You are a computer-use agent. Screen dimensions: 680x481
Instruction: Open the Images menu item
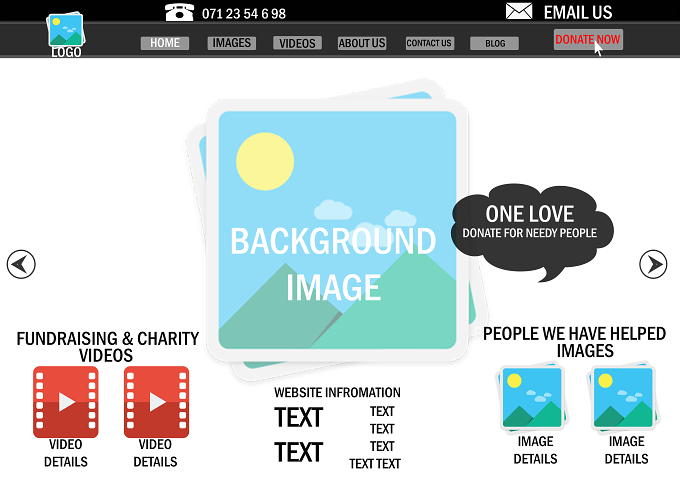232,43
